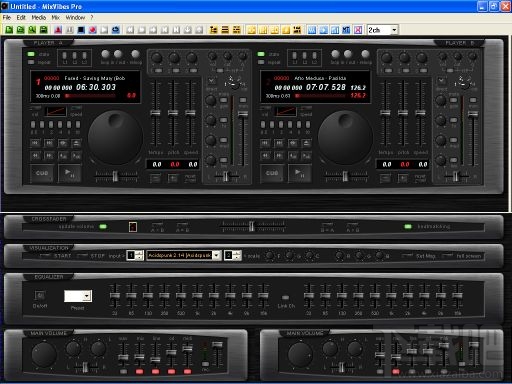The height and width of the screenshot is (384, 512).
Task: Open the Edit menu
Action: click(x=21, y=17)
